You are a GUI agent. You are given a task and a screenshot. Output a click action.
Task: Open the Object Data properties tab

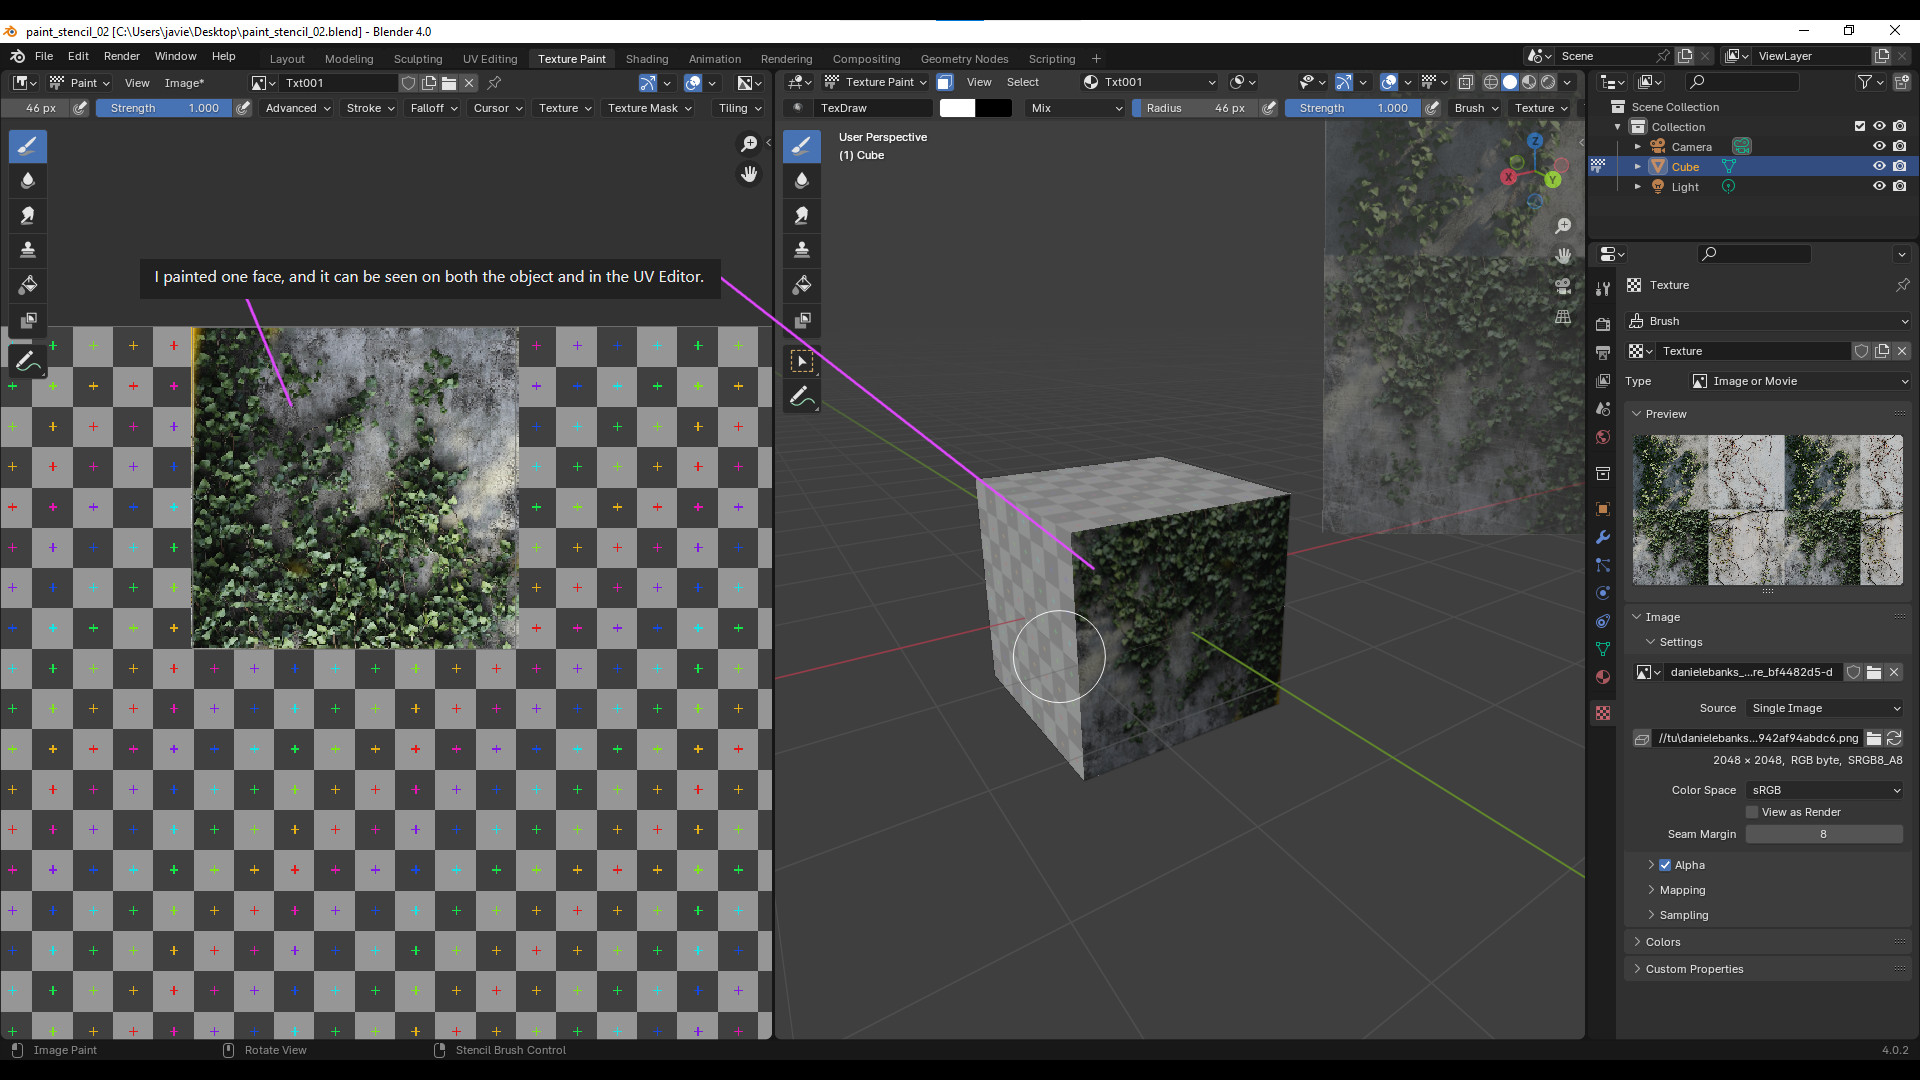point(1603,649)
